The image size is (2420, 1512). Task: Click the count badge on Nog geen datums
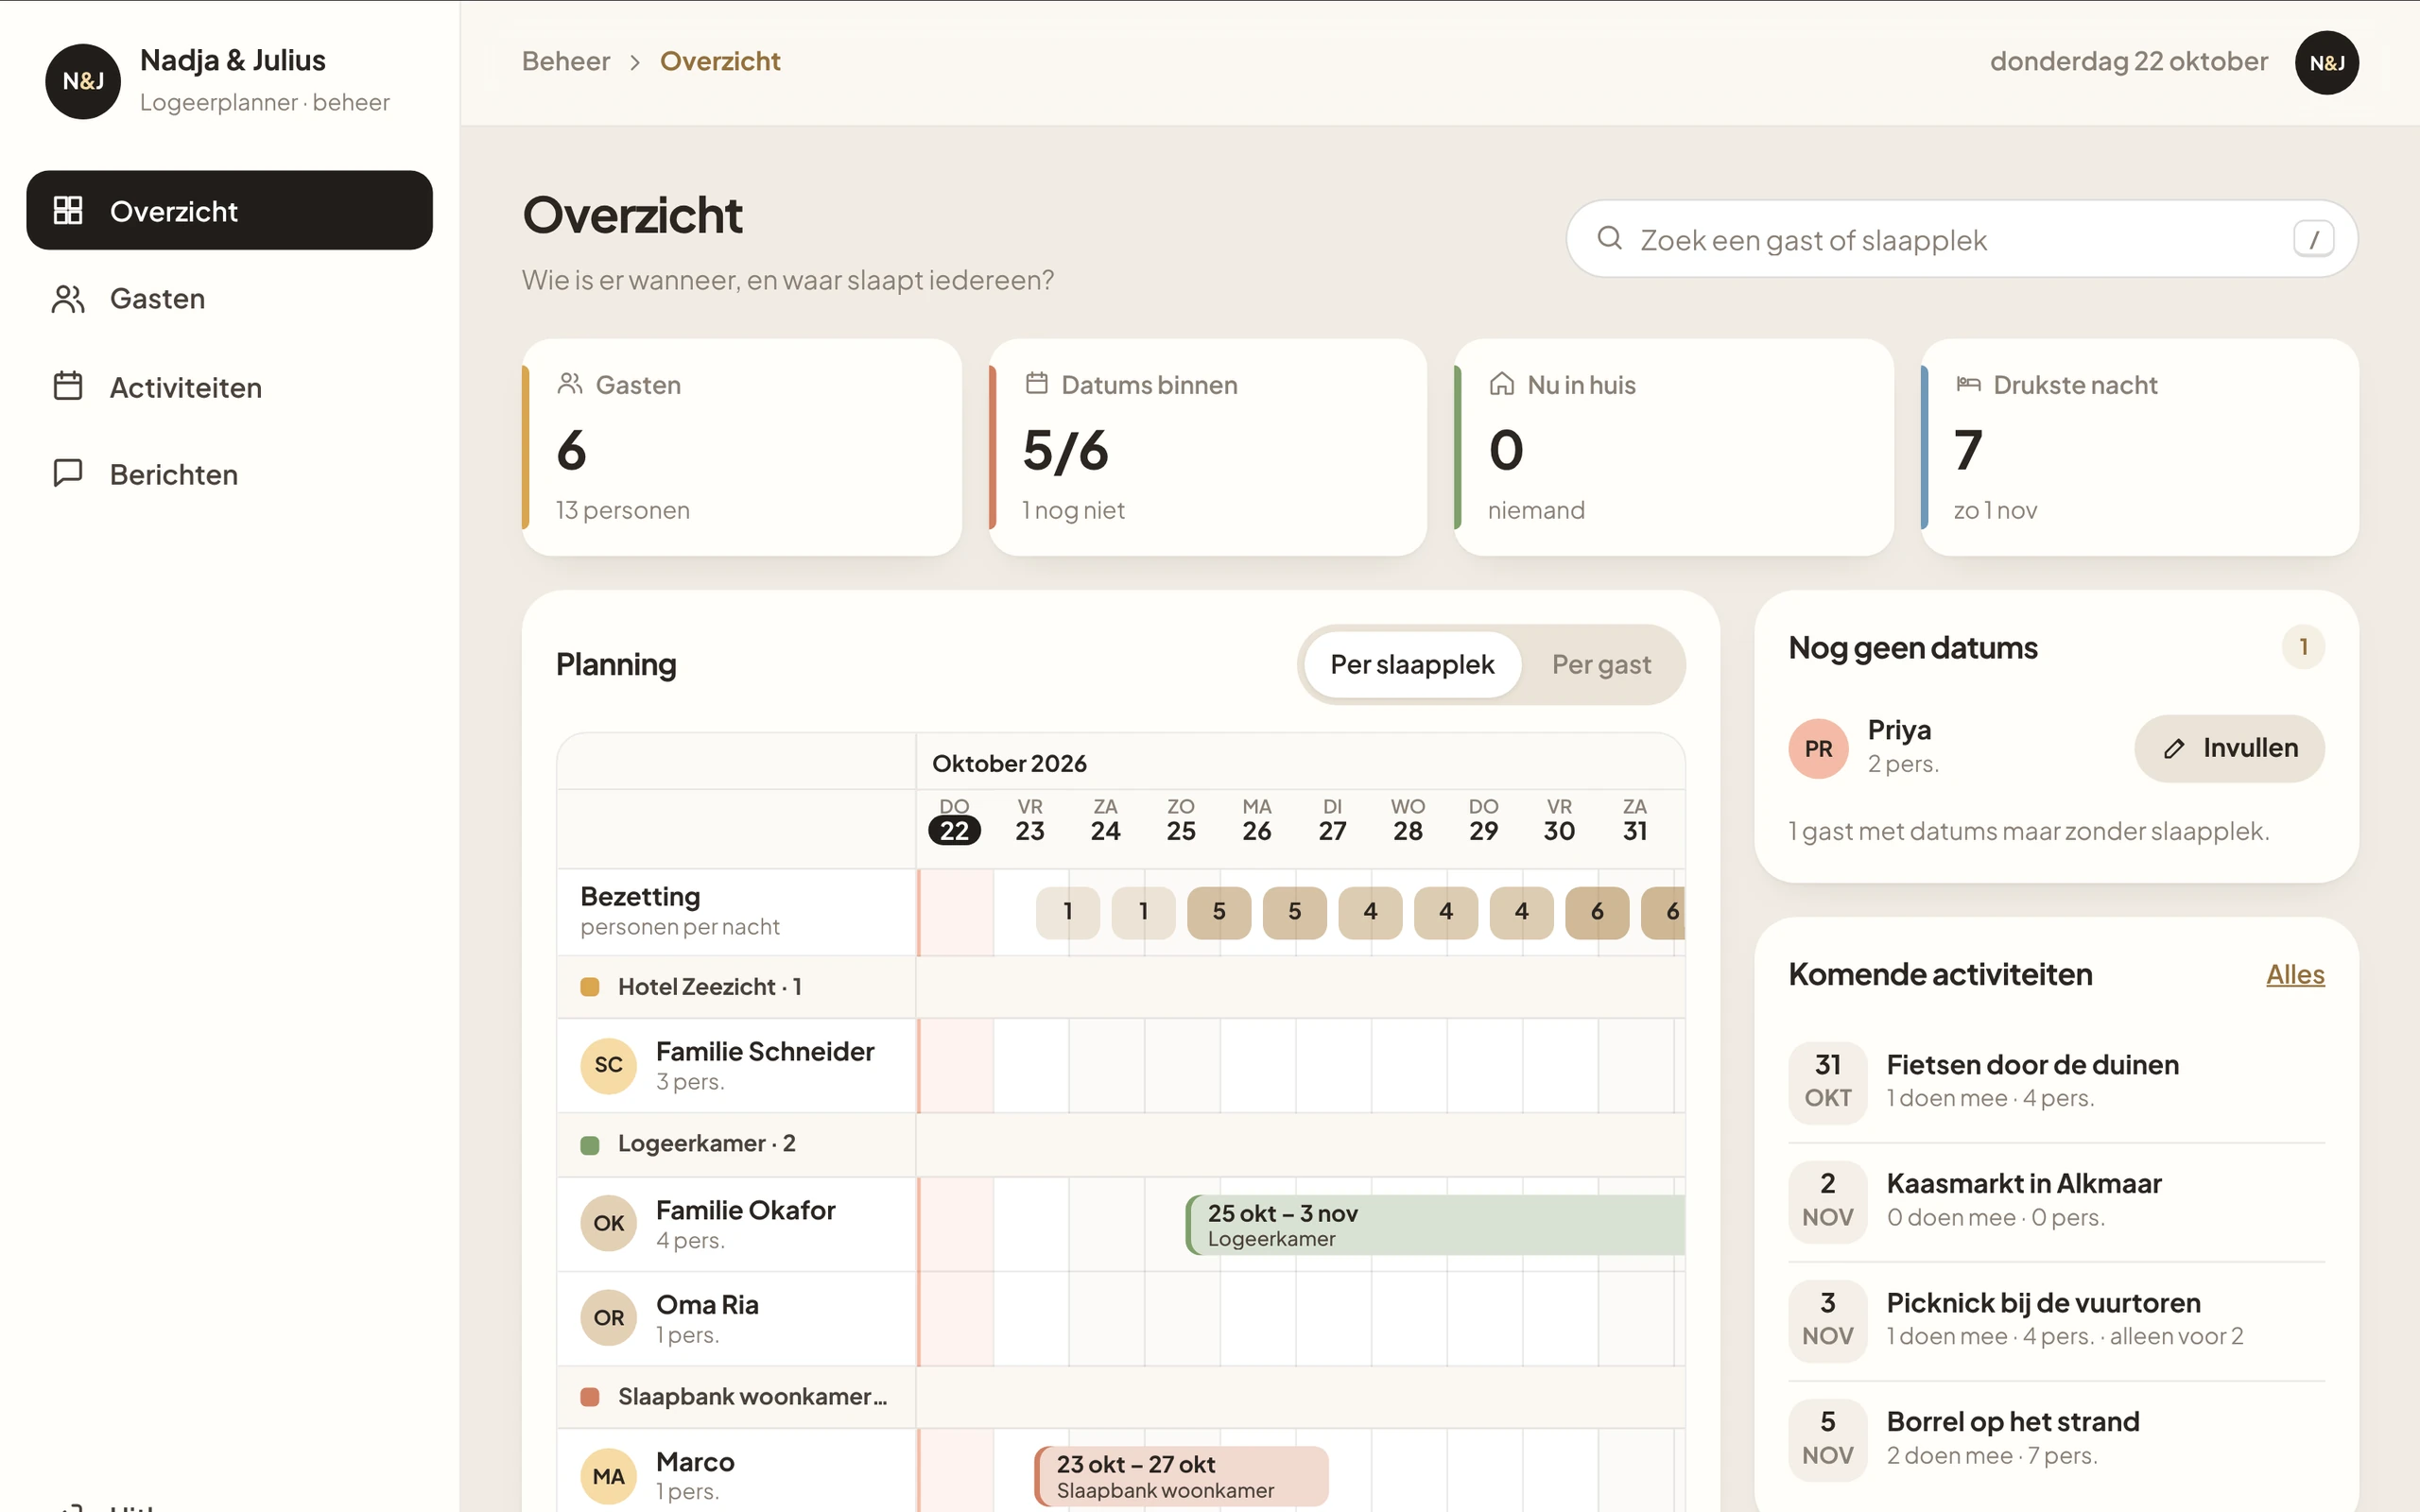point(2303,647)
